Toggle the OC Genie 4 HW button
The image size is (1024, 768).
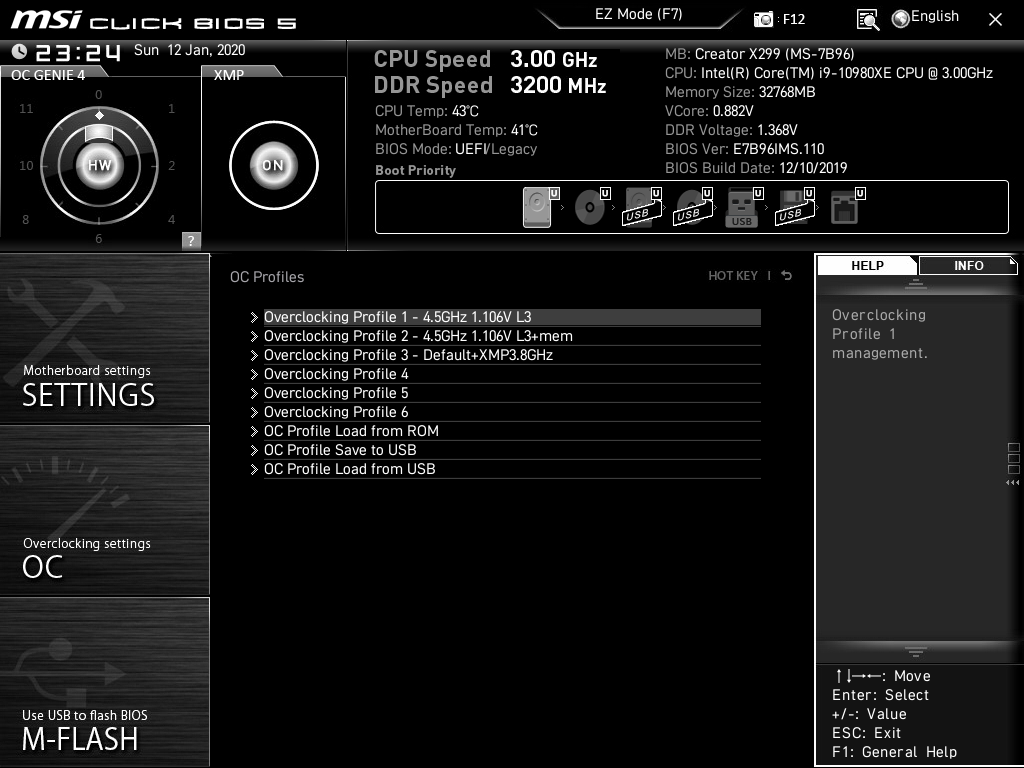(100, 165)
